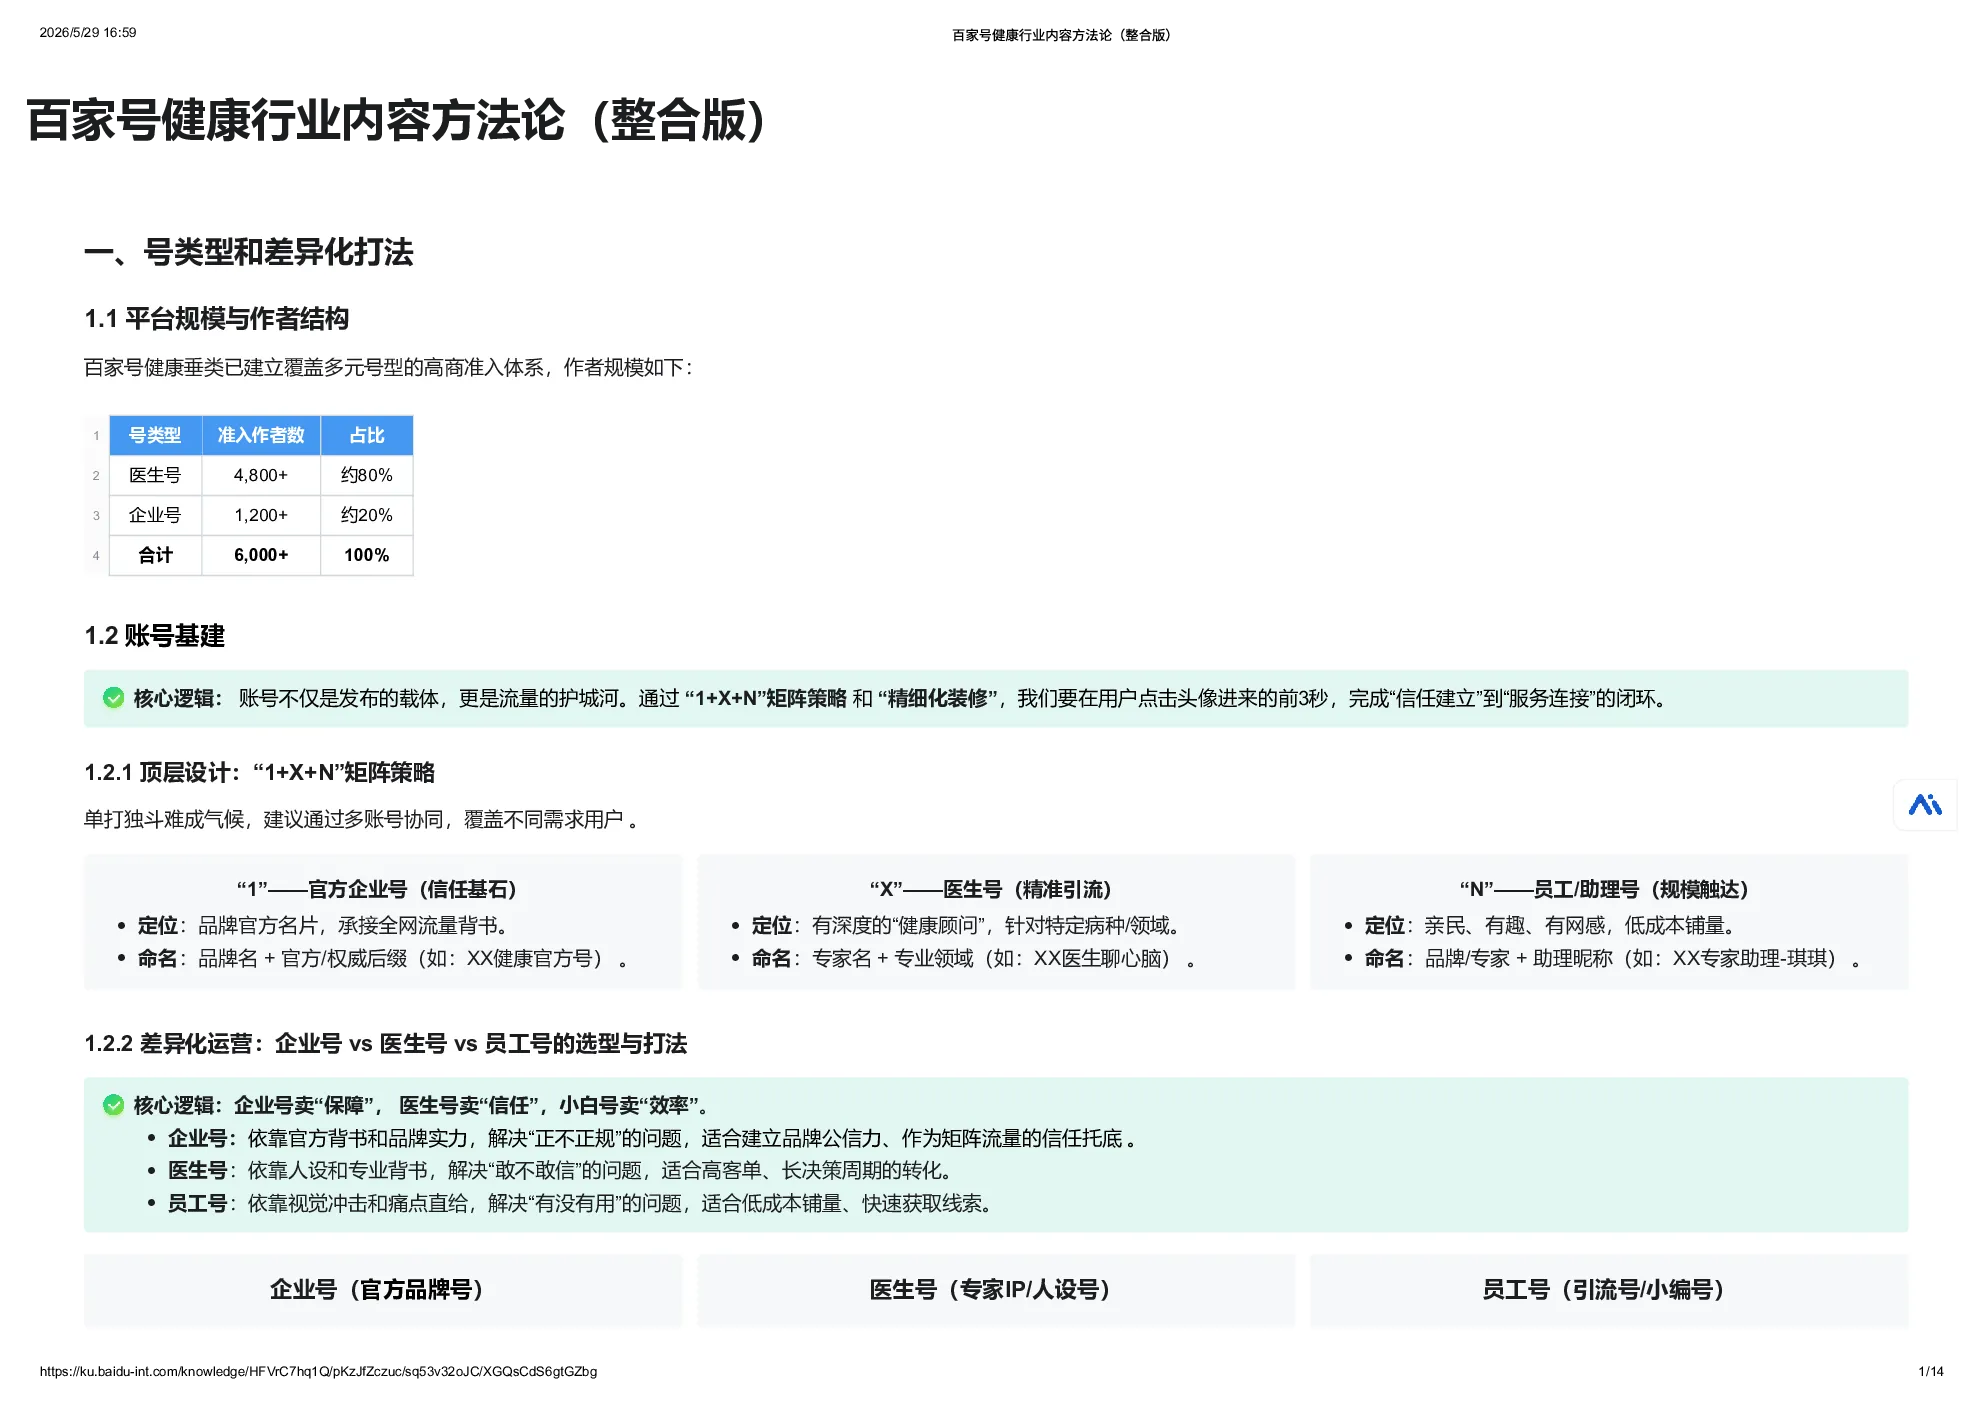Click card title “N”——员工/助理号（规模触达）
Image resolution: width=1985 pixels, height=1403 pixels.
[x=1609, y=889]
